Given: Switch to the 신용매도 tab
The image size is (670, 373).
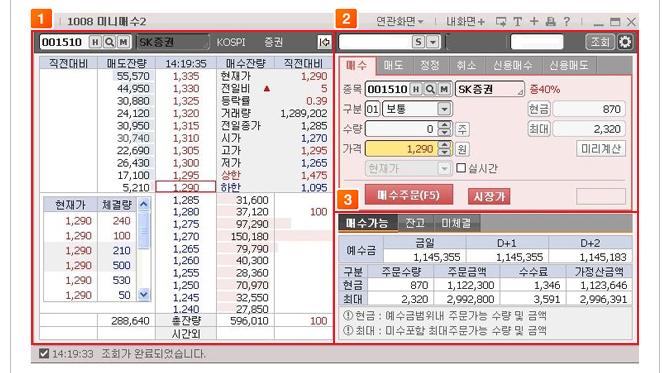Looking at the screenshot, I should pos(569,65).
